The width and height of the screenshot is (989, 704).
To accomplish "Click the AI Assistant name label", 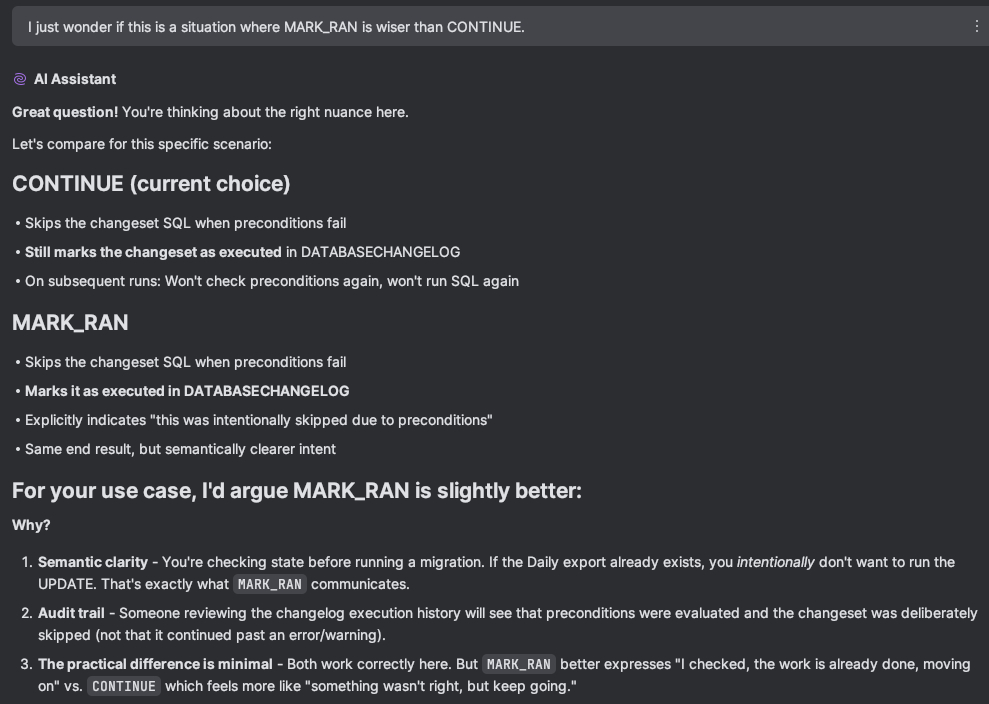I will (75, 79).
